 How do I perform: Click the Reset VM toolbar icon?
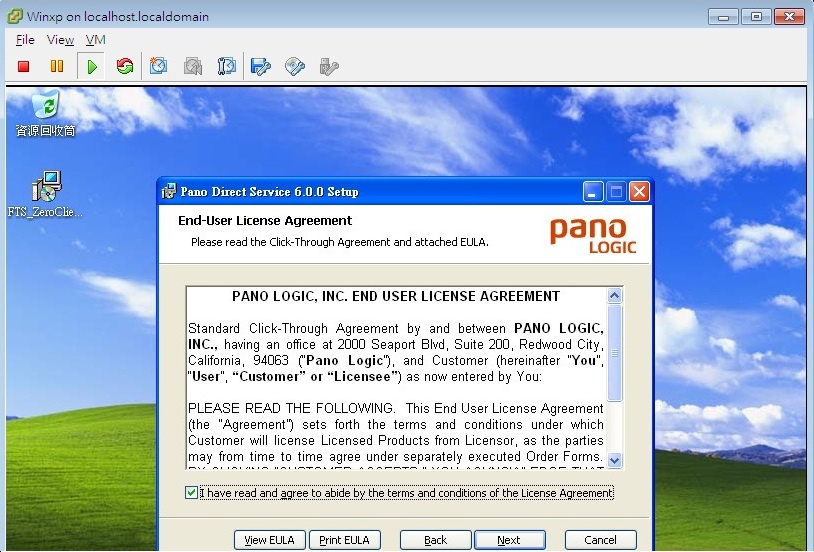[125, 66]
